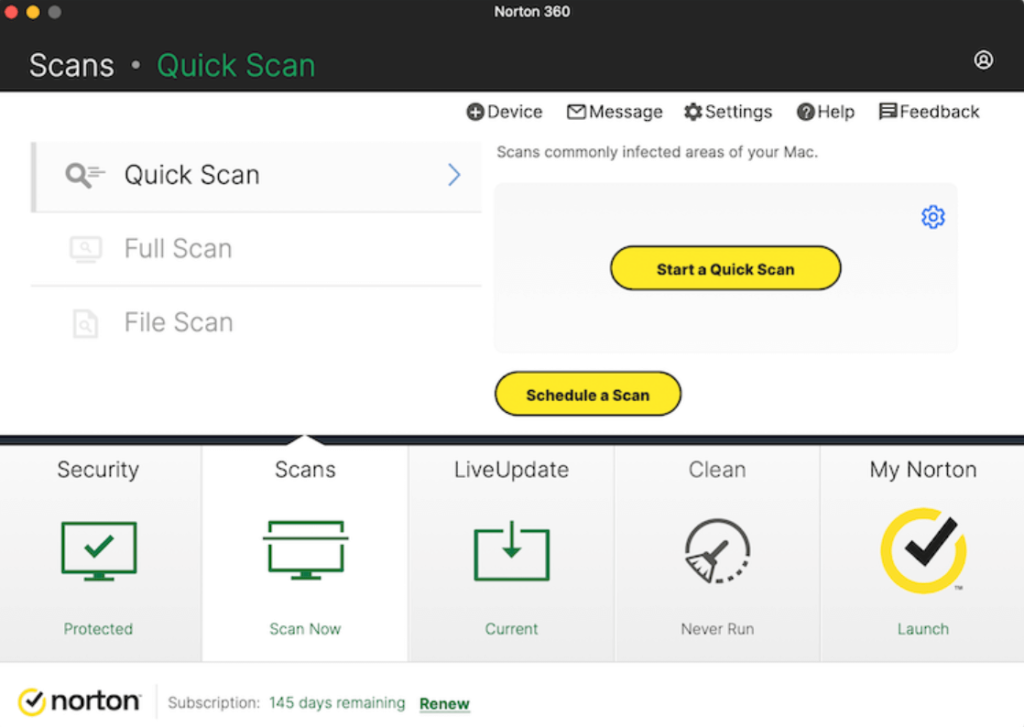Open Quick Scan settings blue gear
This screenshot has width=1024, height=727.
click(933, 217)
